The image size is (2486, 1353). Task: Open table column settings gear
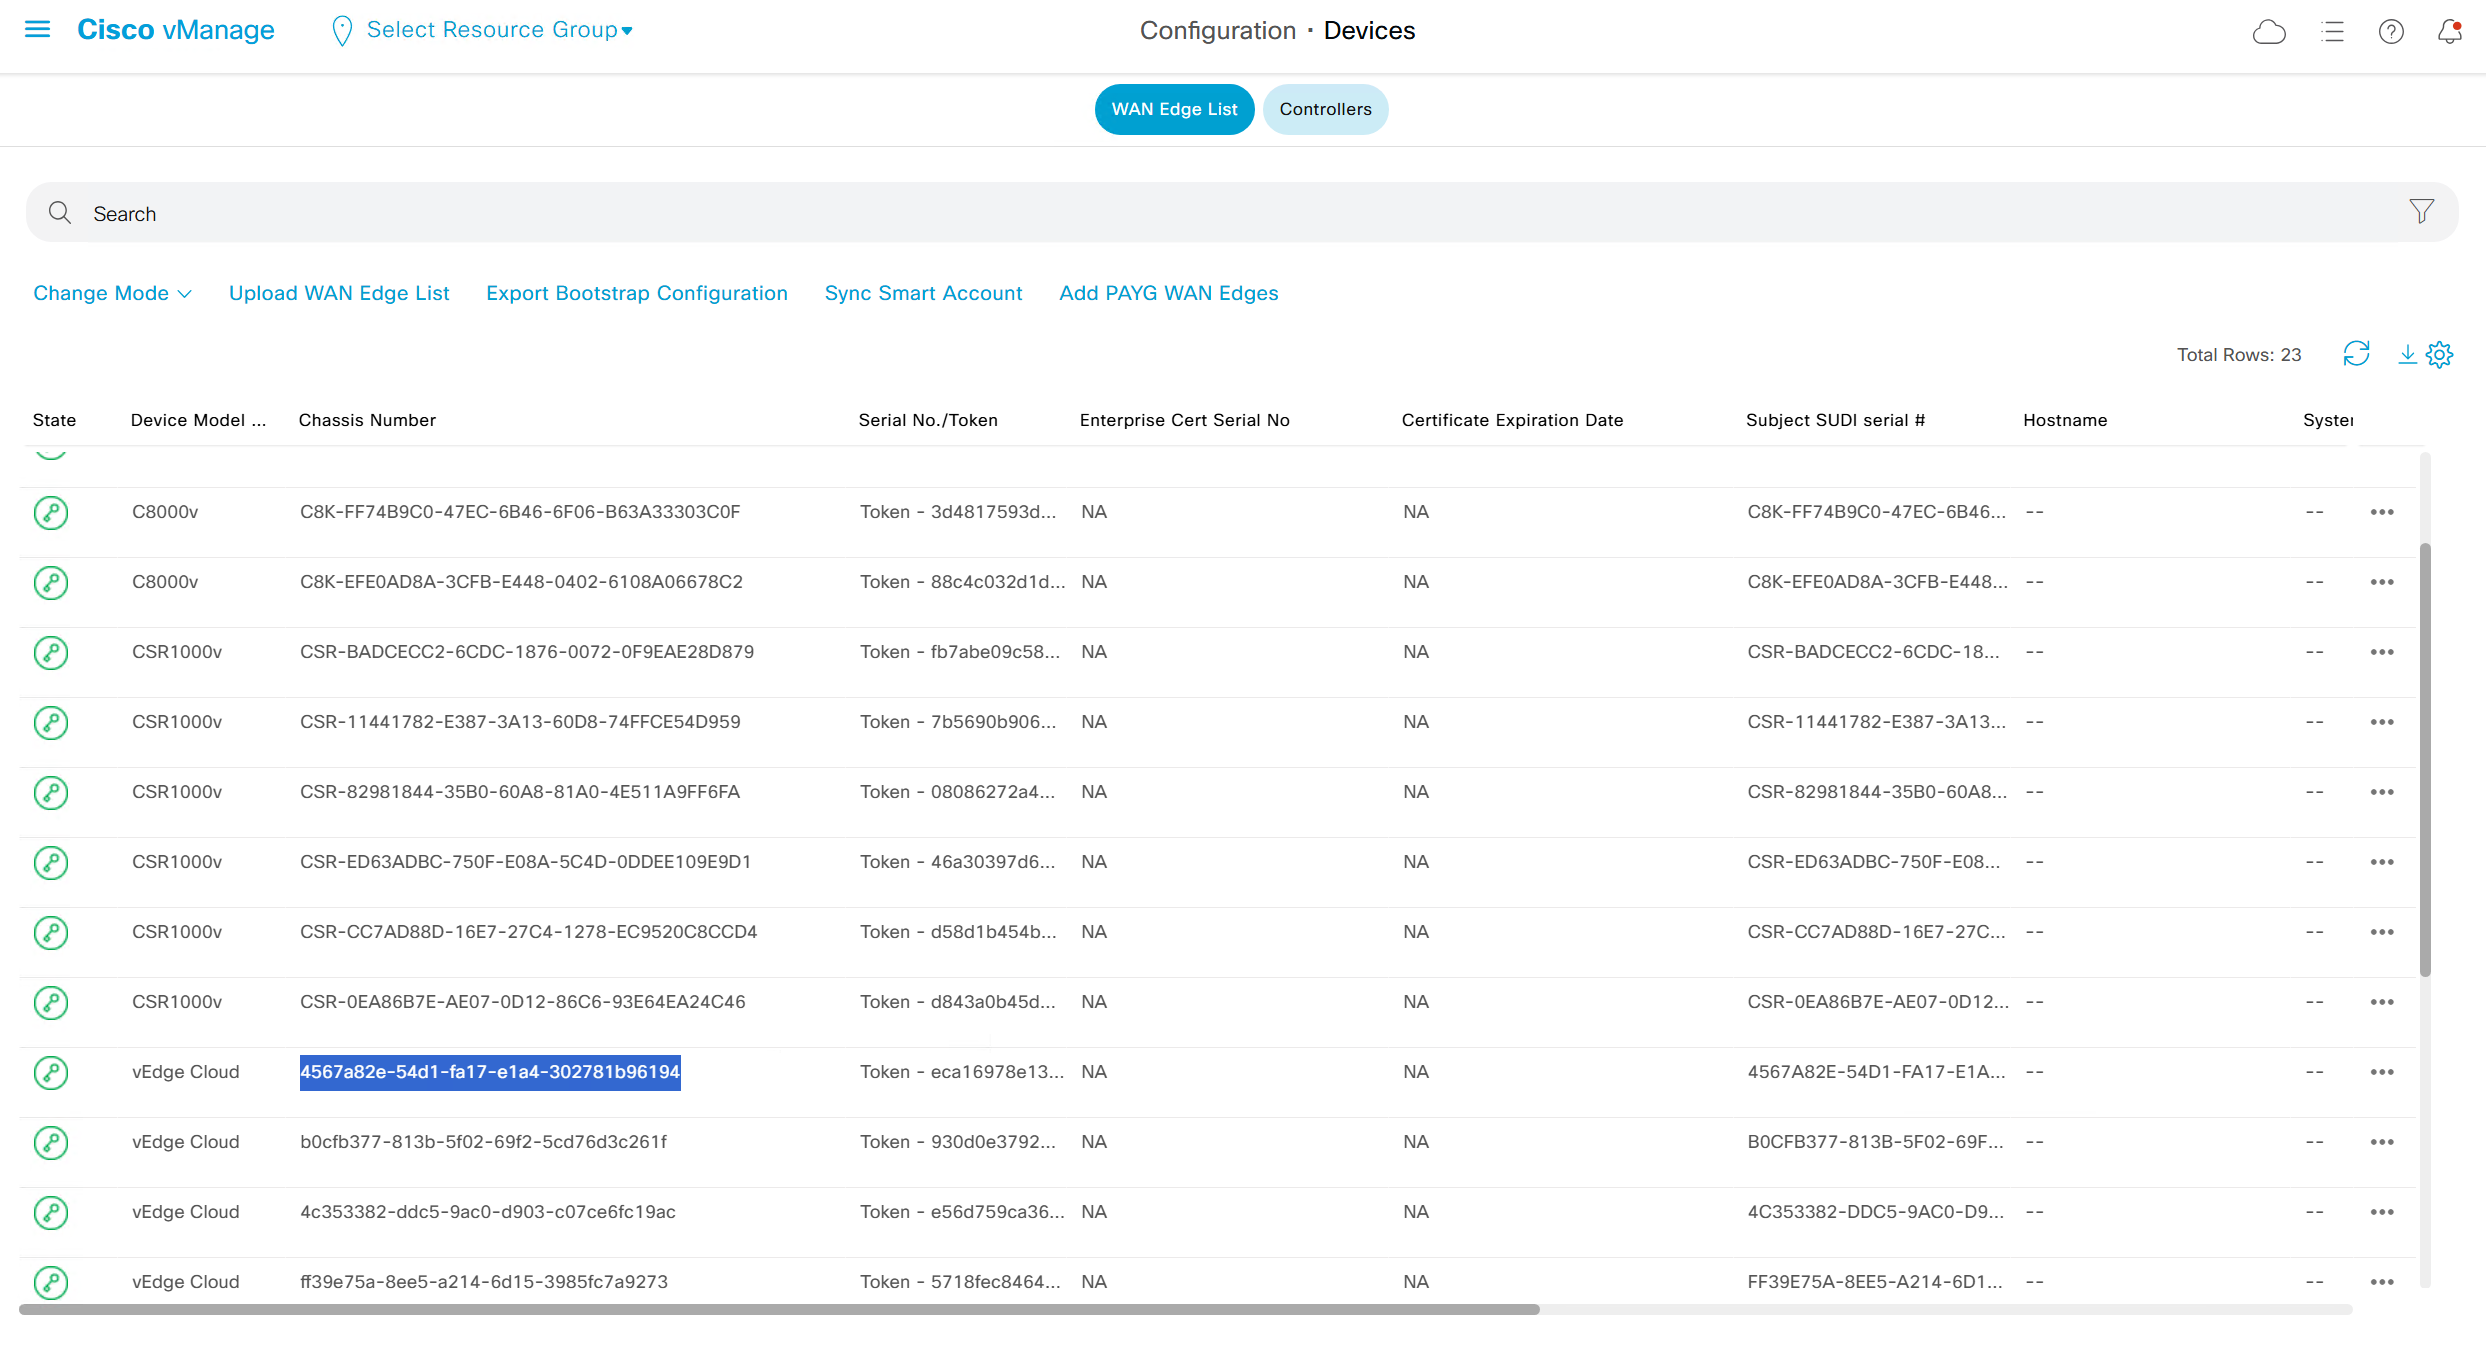pos(2440,354)
